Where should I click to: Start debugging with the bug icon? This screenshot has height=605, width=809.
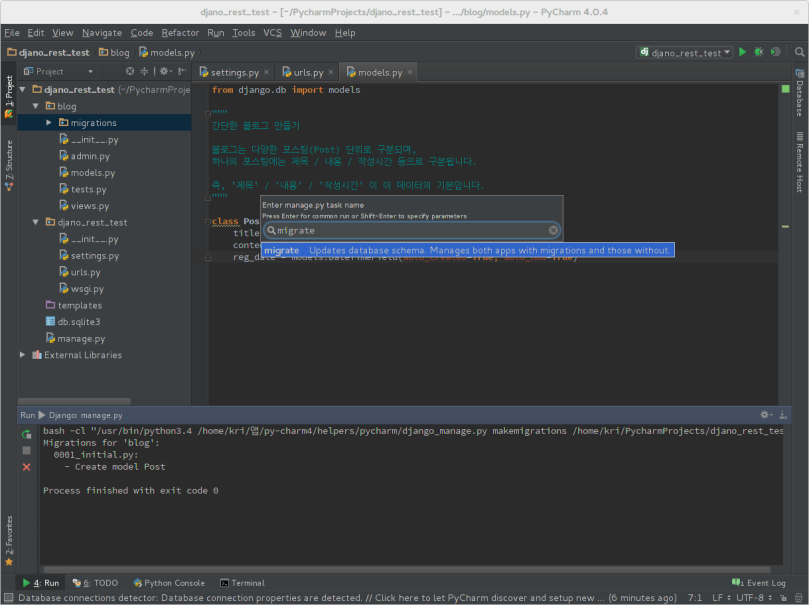click(759, 52)
